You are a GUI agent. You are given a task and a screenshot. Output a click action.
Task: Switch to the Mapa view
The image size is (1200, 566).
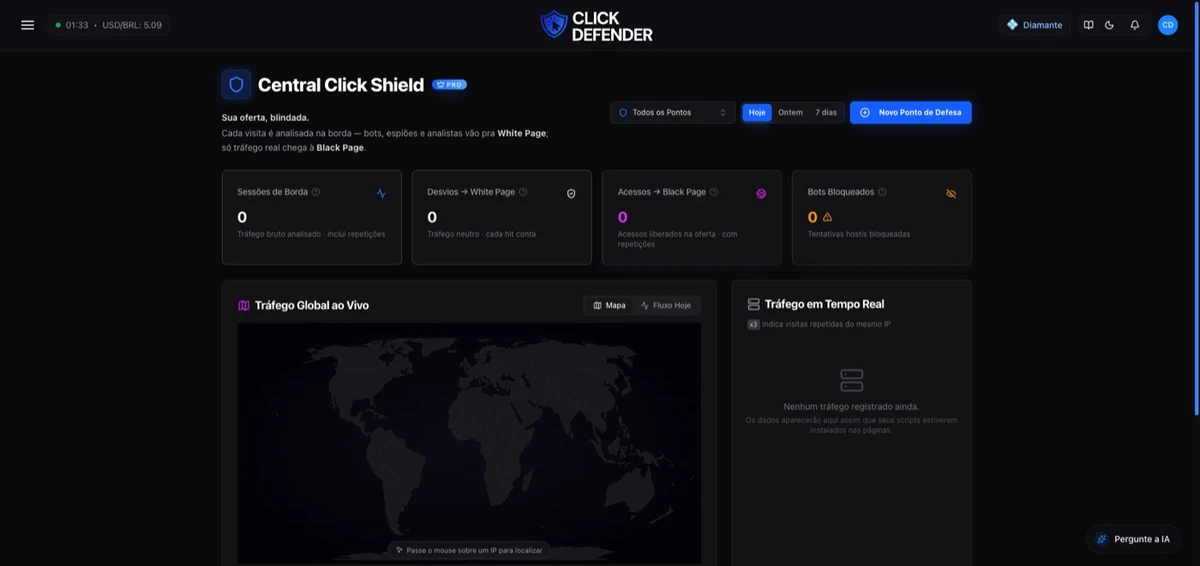(609, 305)
